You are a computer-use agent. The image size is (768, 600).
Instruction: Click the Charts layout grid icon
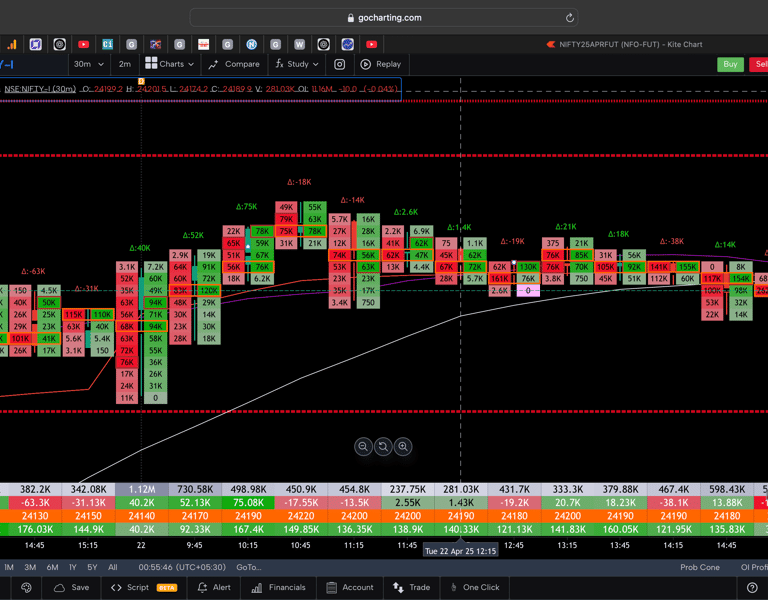point(151,63)
